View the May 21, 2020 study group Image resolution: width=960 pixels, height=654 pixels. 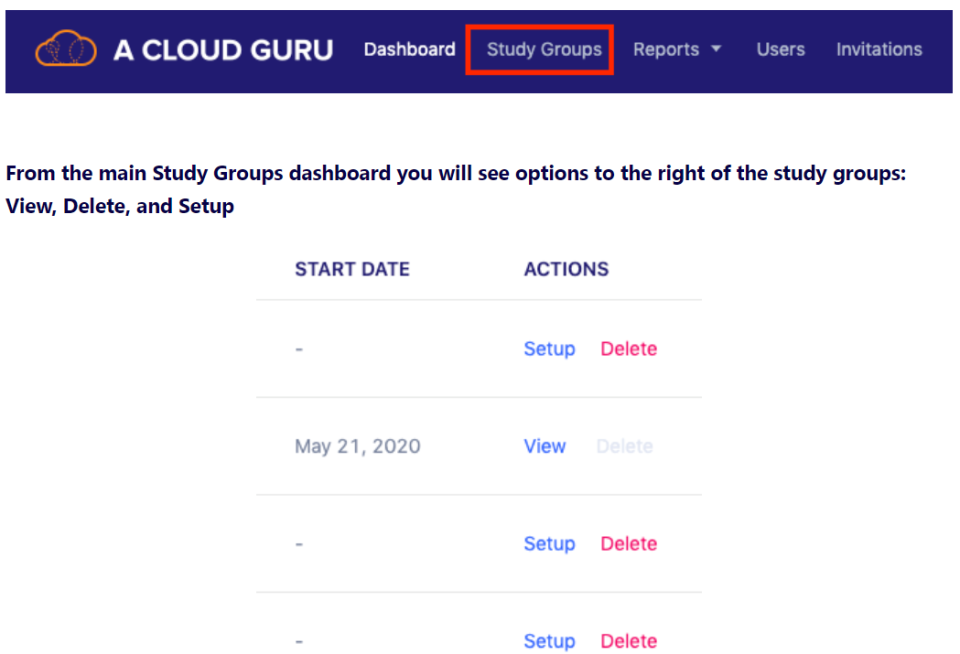[544, 446]
